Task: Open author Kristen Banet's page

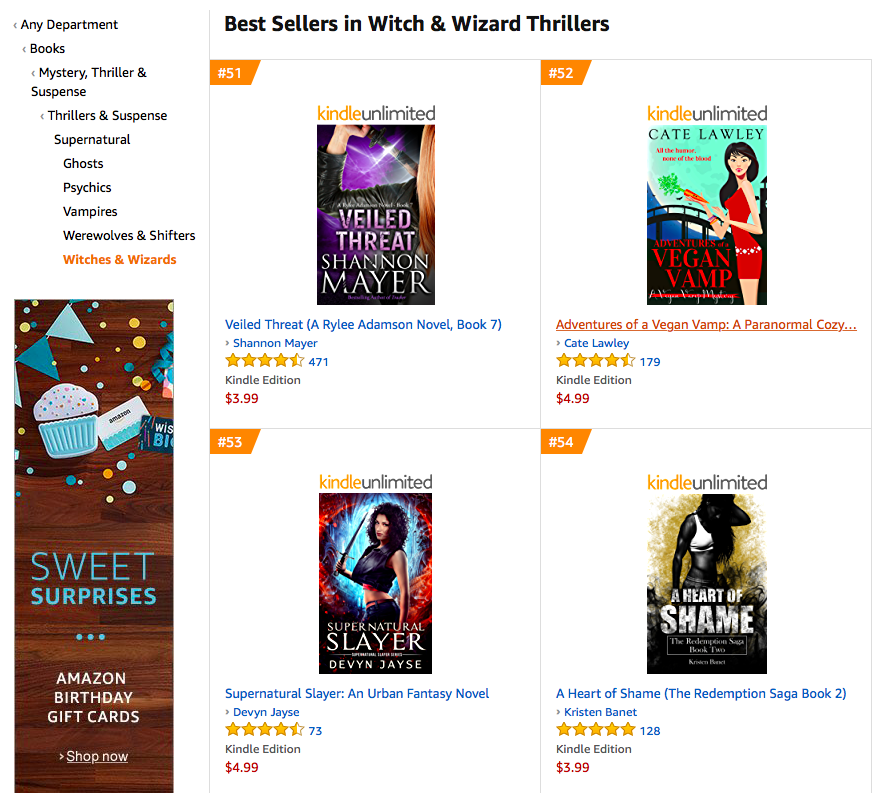Action: pyautogui.click(x=600, y=712)
